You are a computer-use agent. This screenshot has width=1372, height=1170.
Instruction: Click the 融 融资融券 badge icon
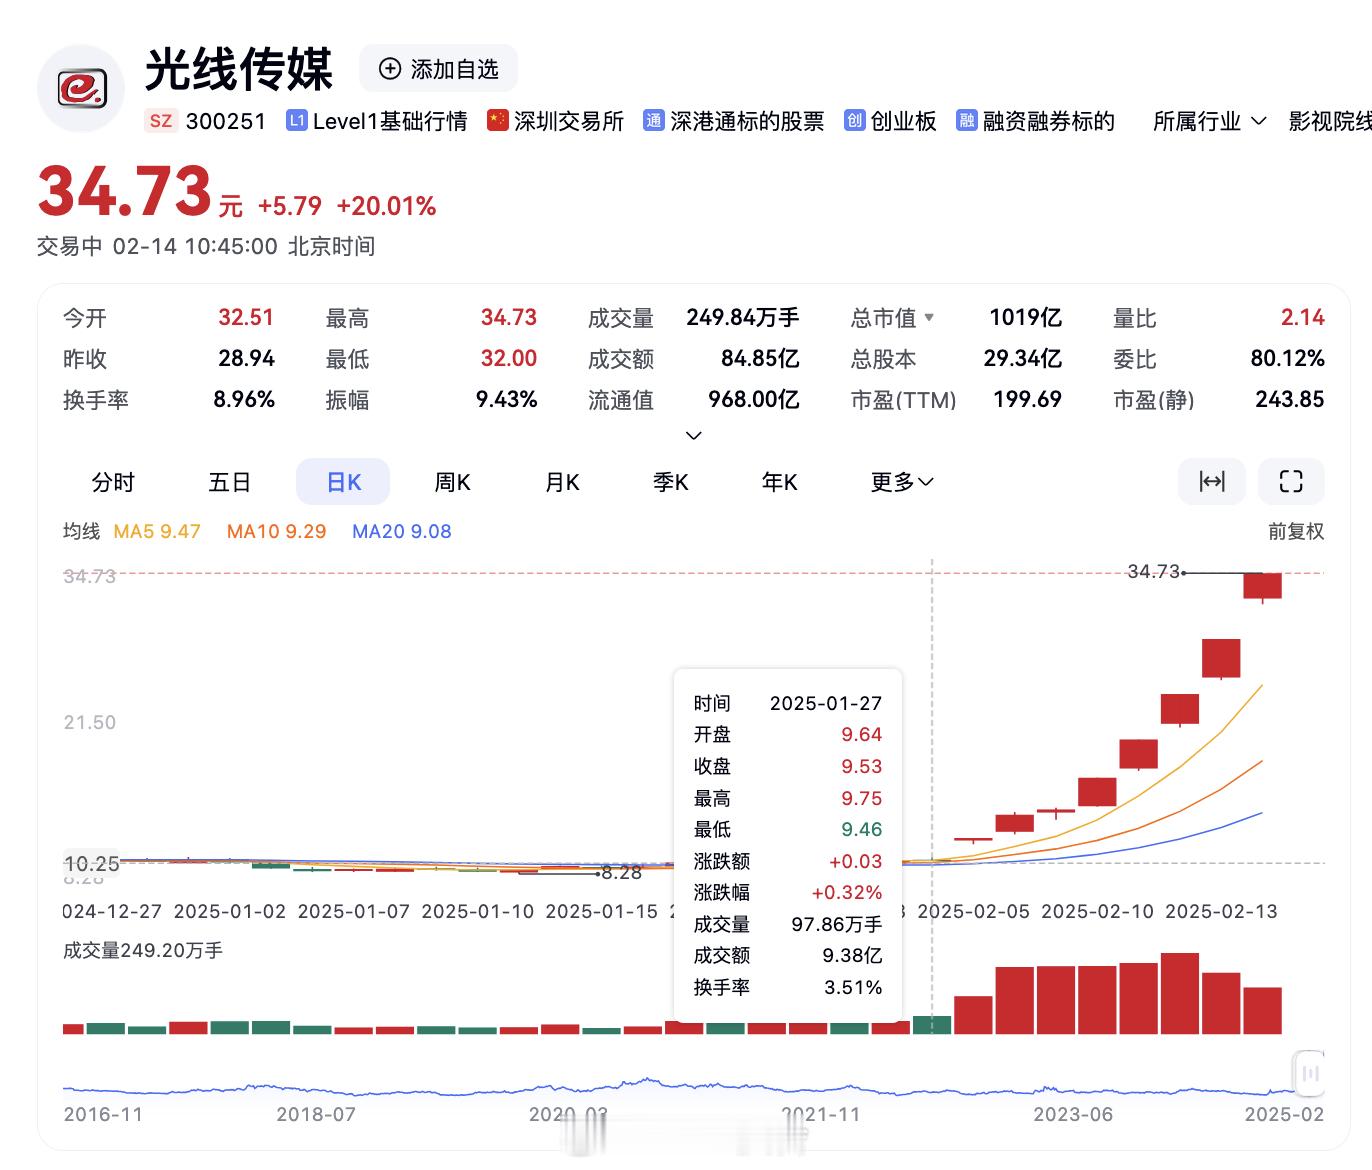click(966, 121)
